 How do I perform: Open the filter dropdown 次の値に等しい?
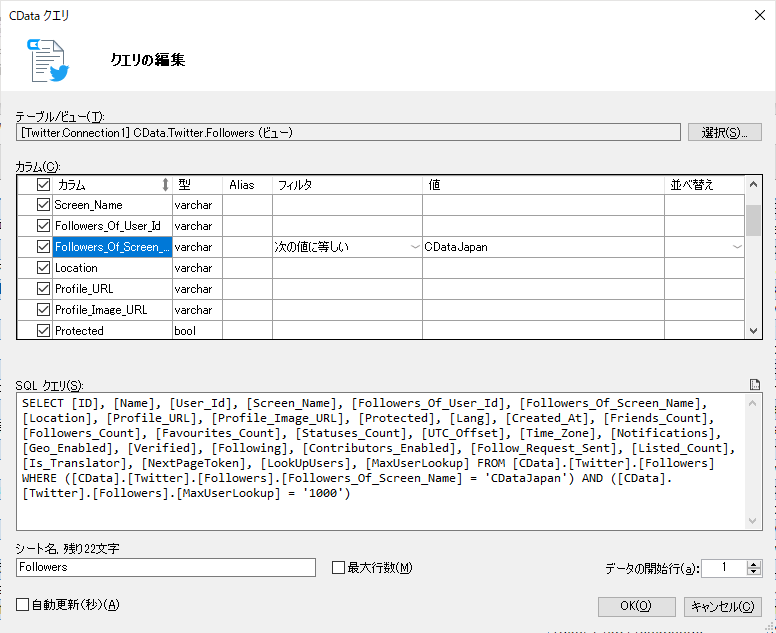415,246
